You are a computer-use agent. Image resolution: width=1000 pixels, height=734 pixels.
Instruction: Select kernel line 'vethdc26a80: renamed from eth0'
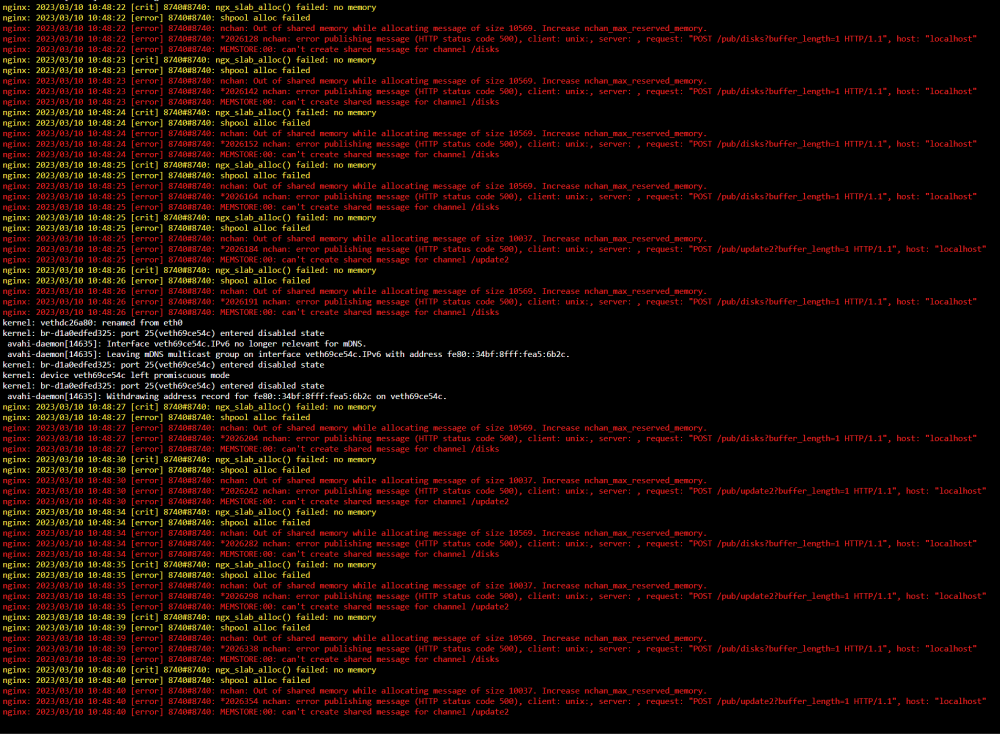pos(92,323)
